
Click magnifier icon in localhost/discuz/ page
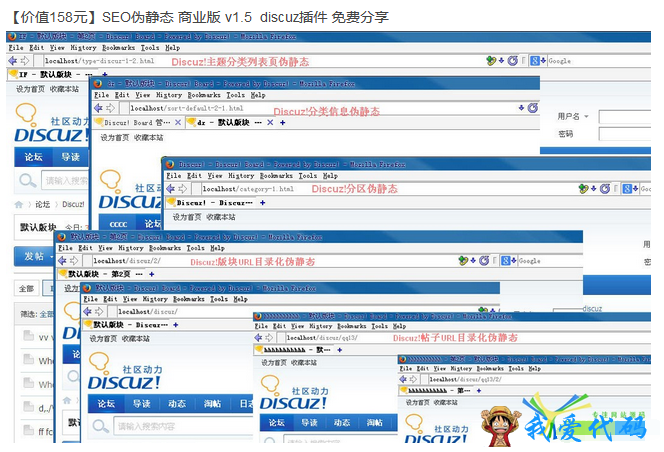(x=100, y=426)
